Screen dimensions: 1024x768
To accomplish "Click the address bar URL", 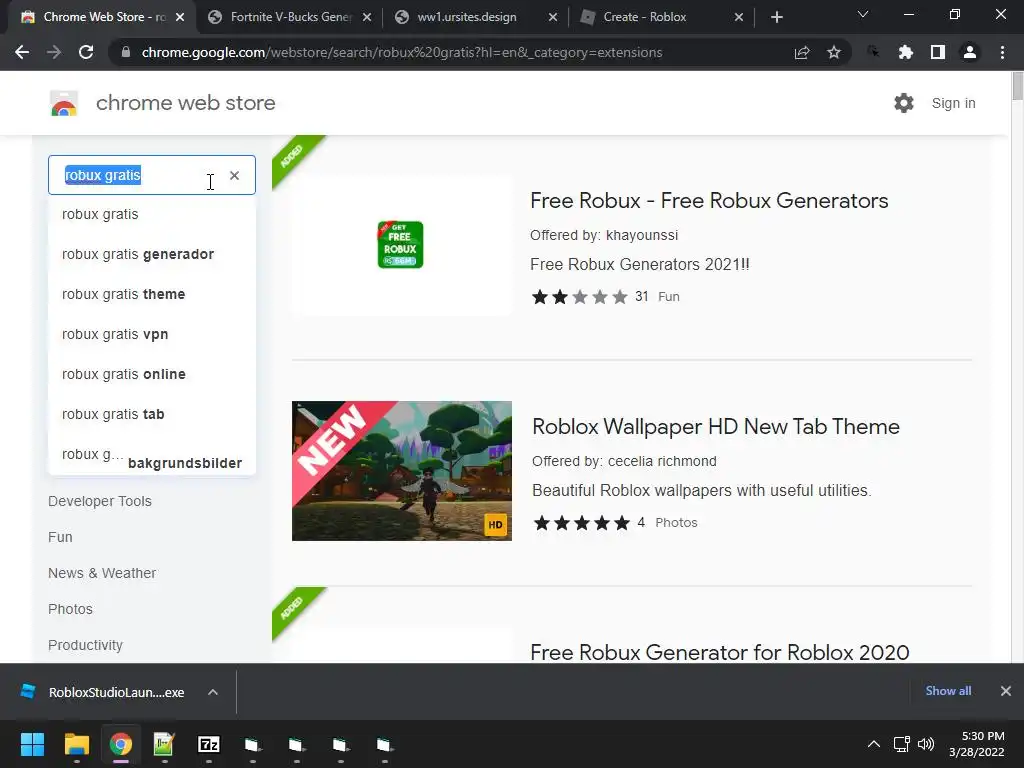I will 402,52.
